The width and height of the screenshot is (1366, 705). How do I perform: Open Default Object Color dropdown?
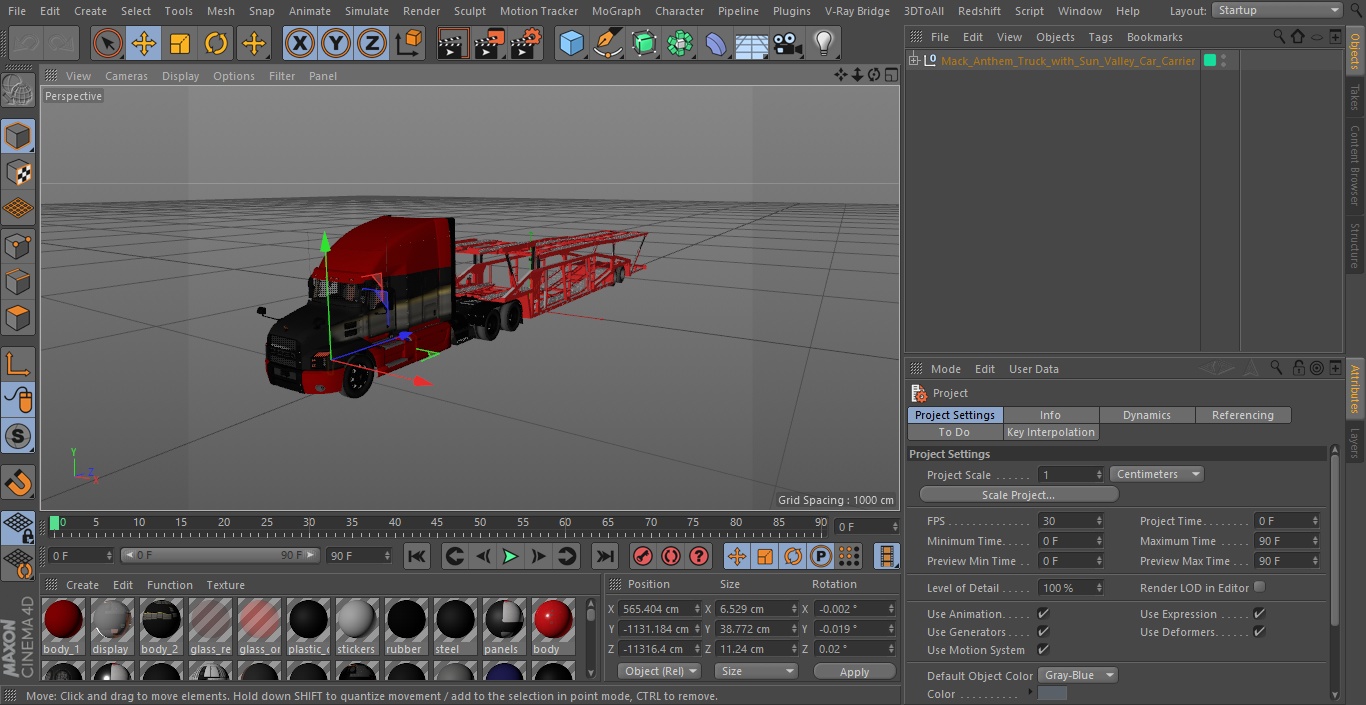coord(1078,675)
